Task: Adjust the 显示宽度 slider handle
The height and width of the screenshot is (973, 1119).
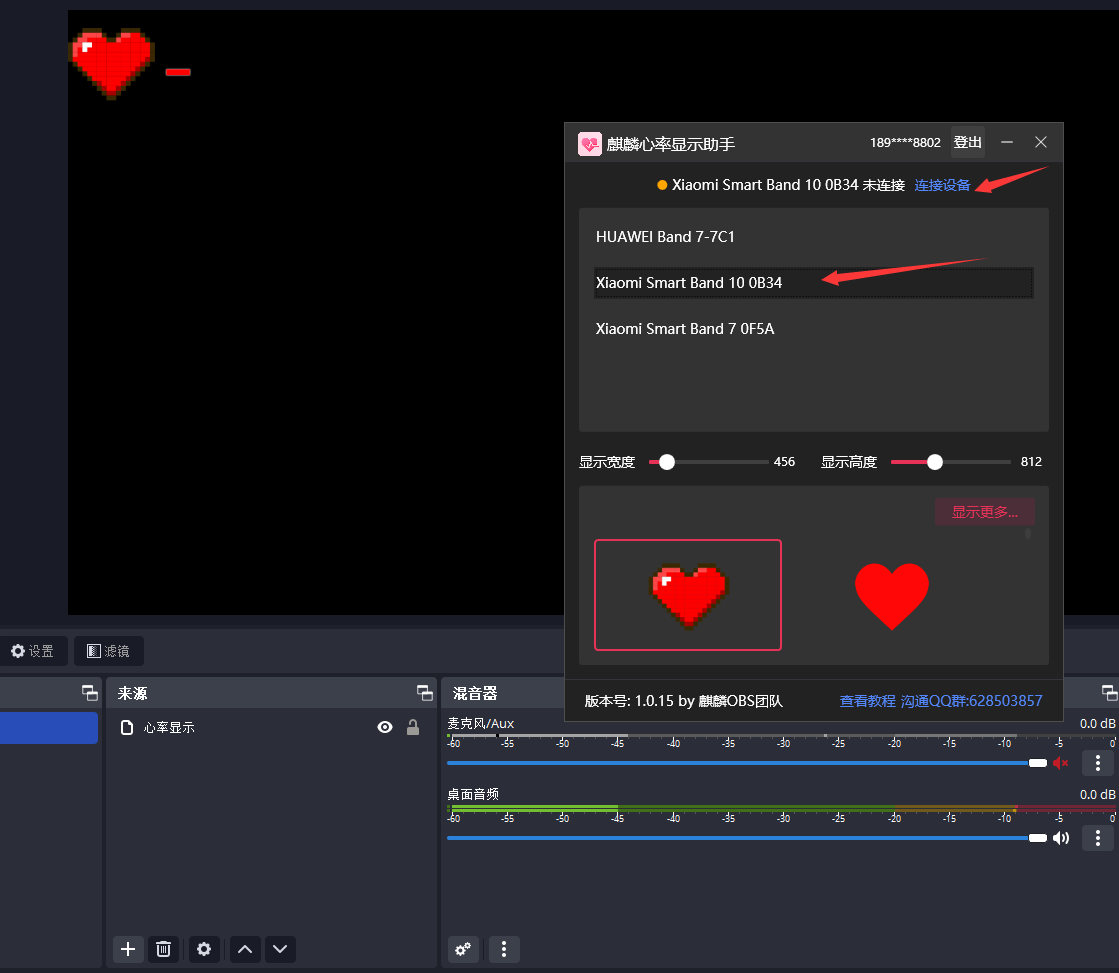Action: tap(667, 462)
